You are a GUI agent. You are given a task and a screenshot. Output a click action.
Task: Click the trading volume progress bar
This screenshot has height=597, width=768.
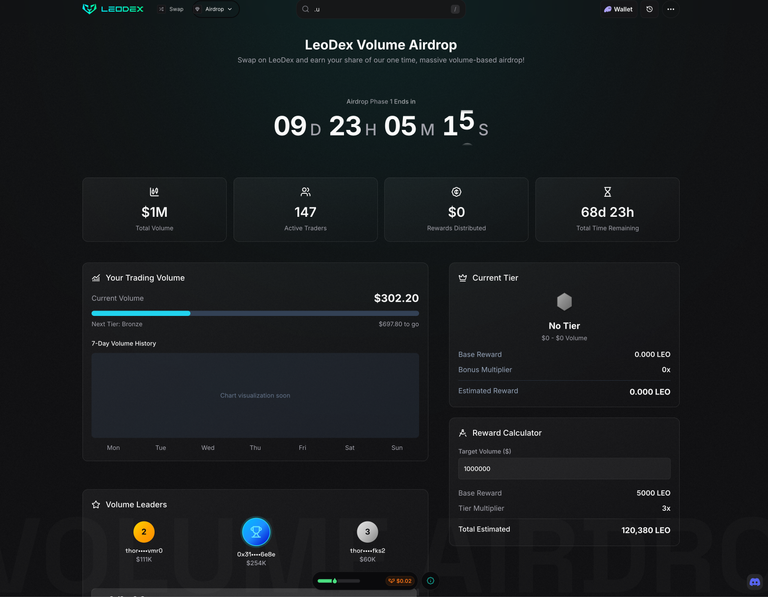coord(255,313)
